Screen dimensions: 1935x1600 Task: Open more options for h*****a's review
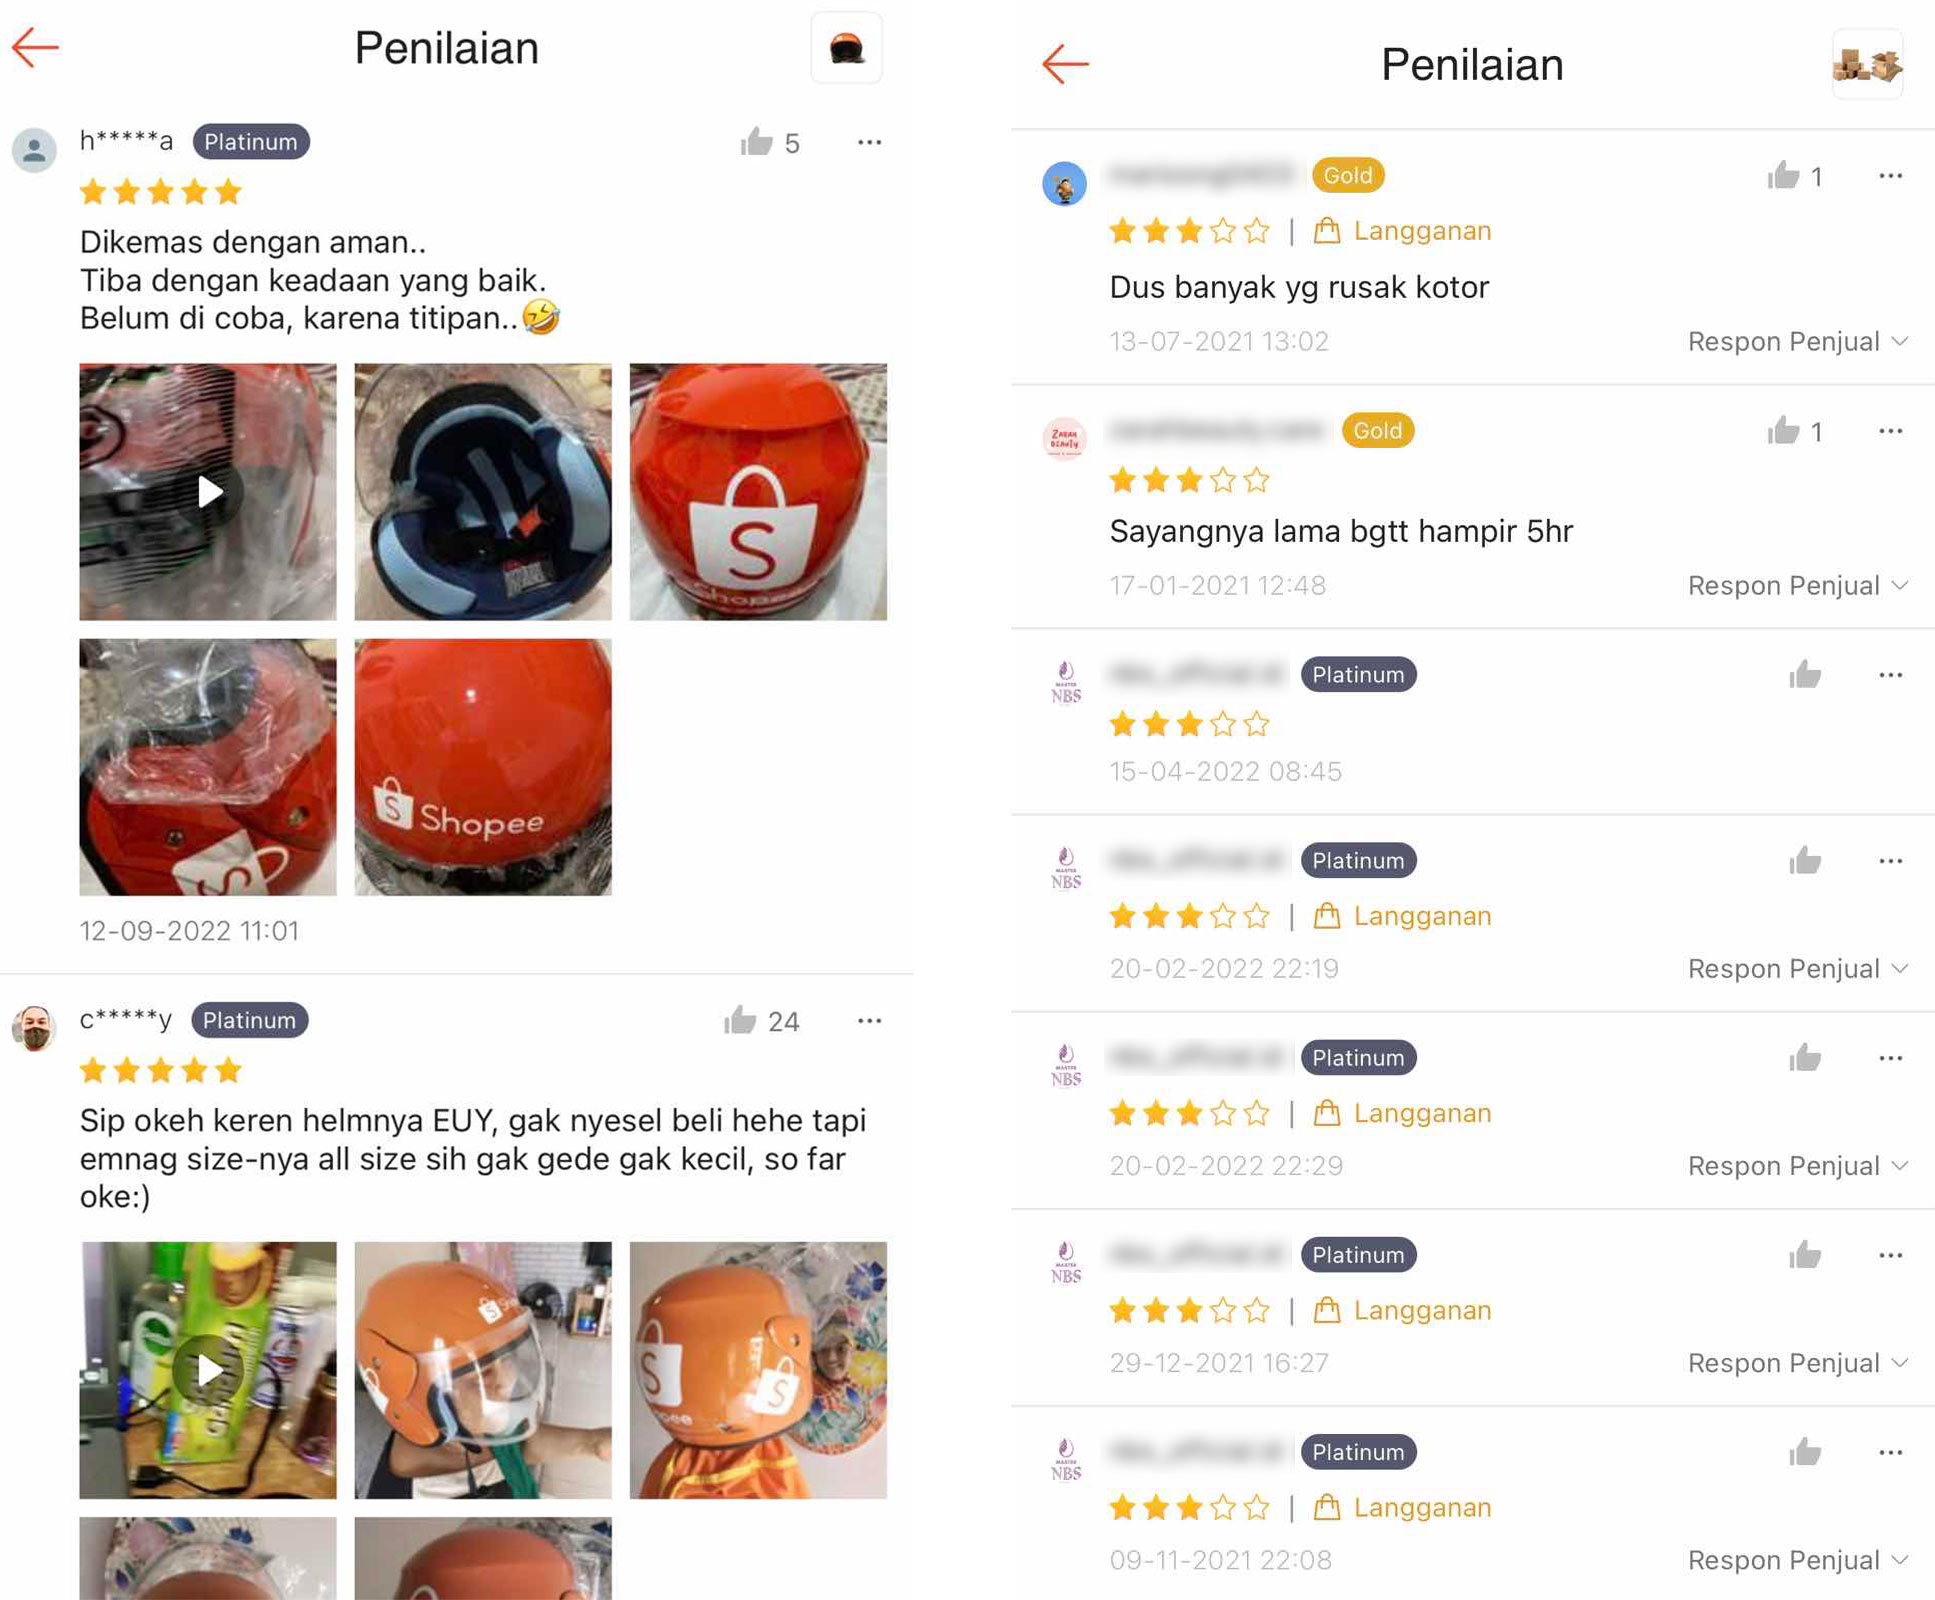pyautogui.click(x=870, y=142)
